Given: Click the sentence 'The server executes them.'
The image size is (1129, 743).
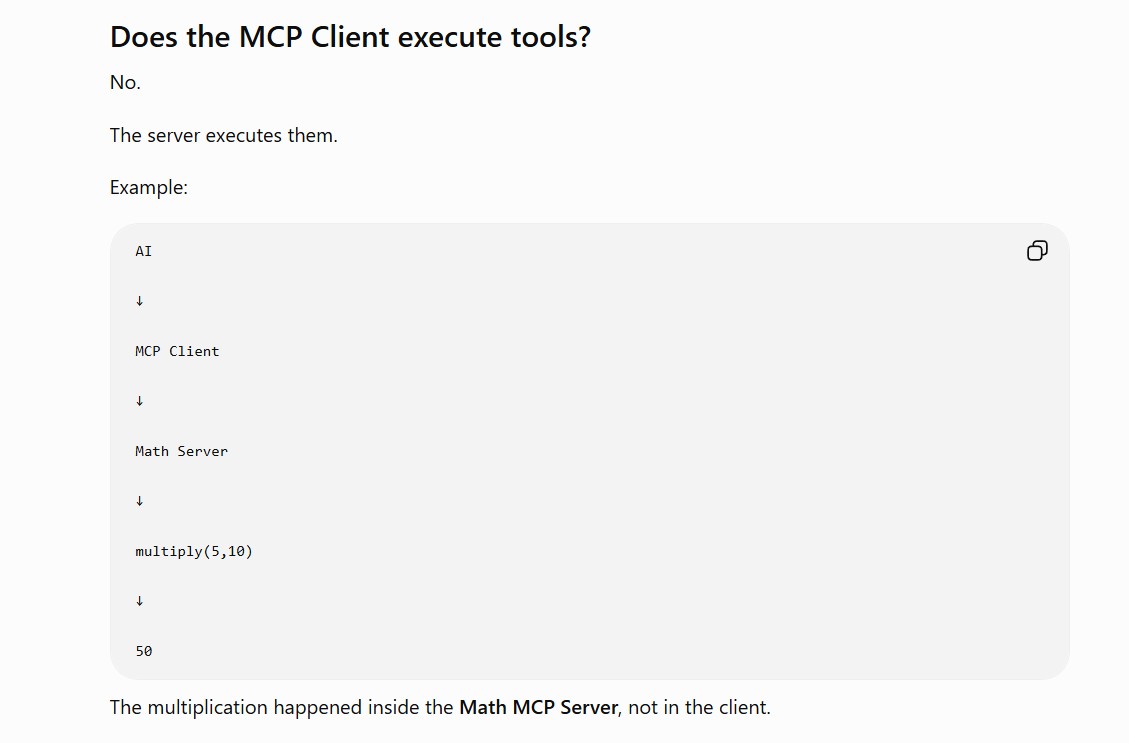Looking at the screenshot, I should tap(223, 135).
